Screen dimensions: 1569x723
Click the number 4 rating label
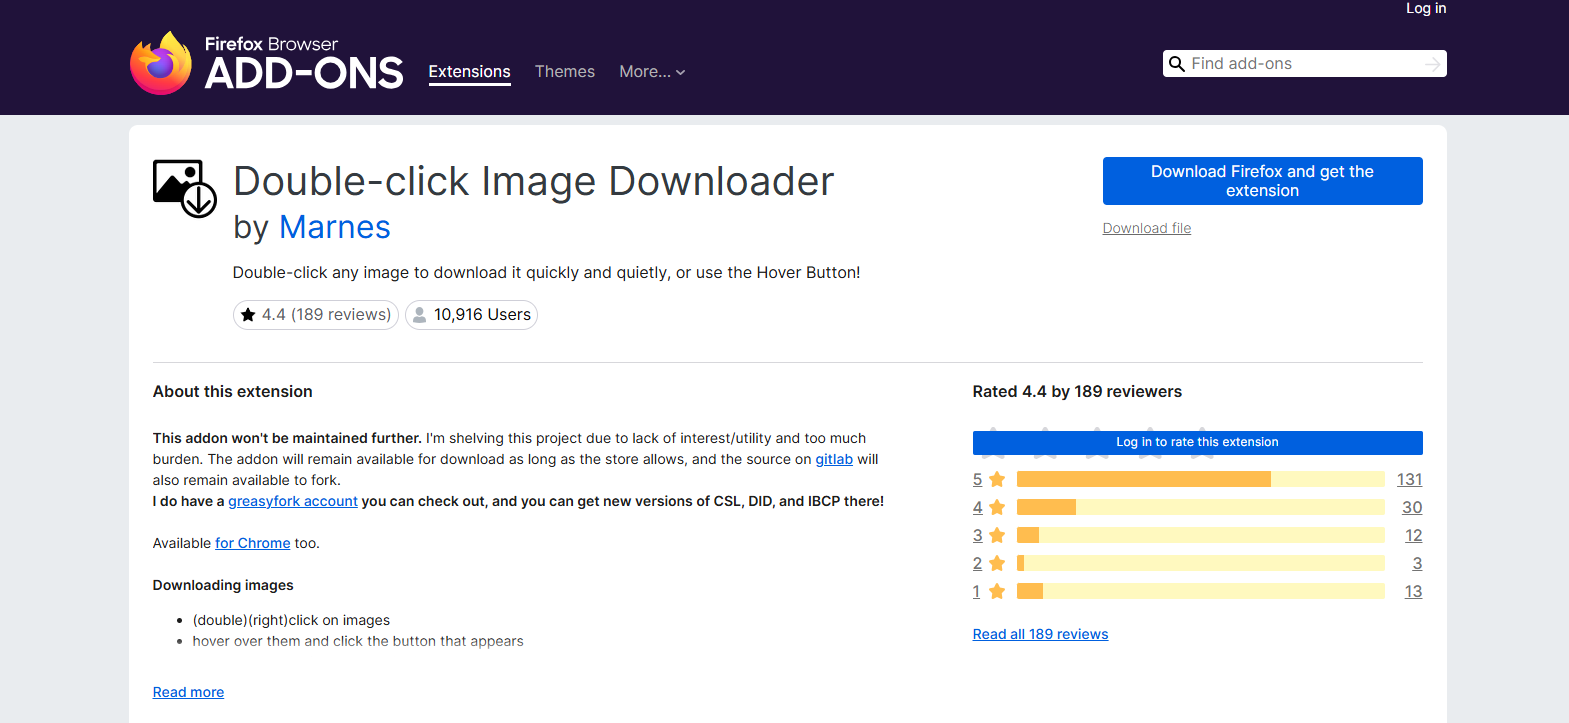pyautogui.click(x=978, y=508)
